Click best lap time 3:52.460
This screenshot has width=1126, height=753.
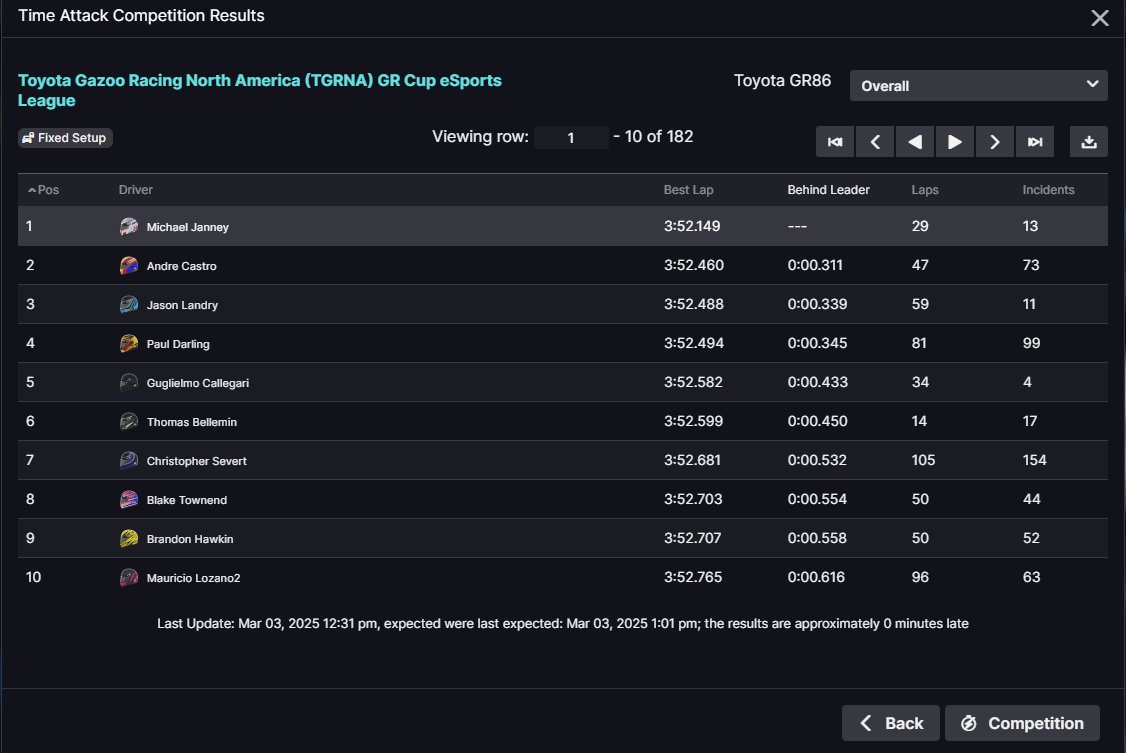coord(694,265)
